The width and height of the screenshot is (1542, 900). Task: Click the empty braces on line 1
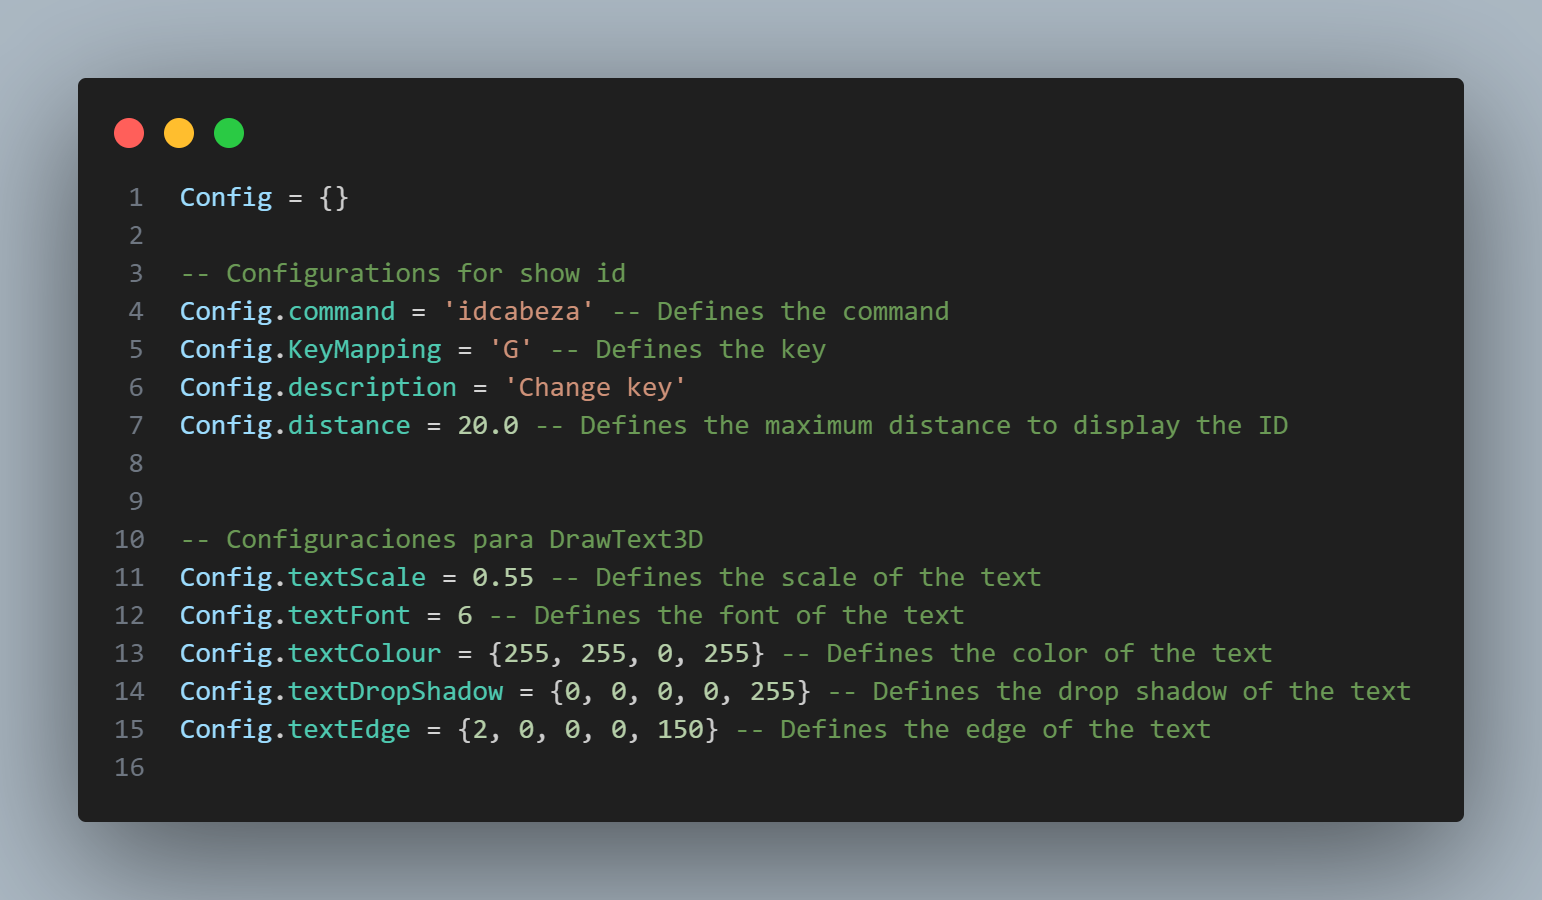(x=334, y=198)
